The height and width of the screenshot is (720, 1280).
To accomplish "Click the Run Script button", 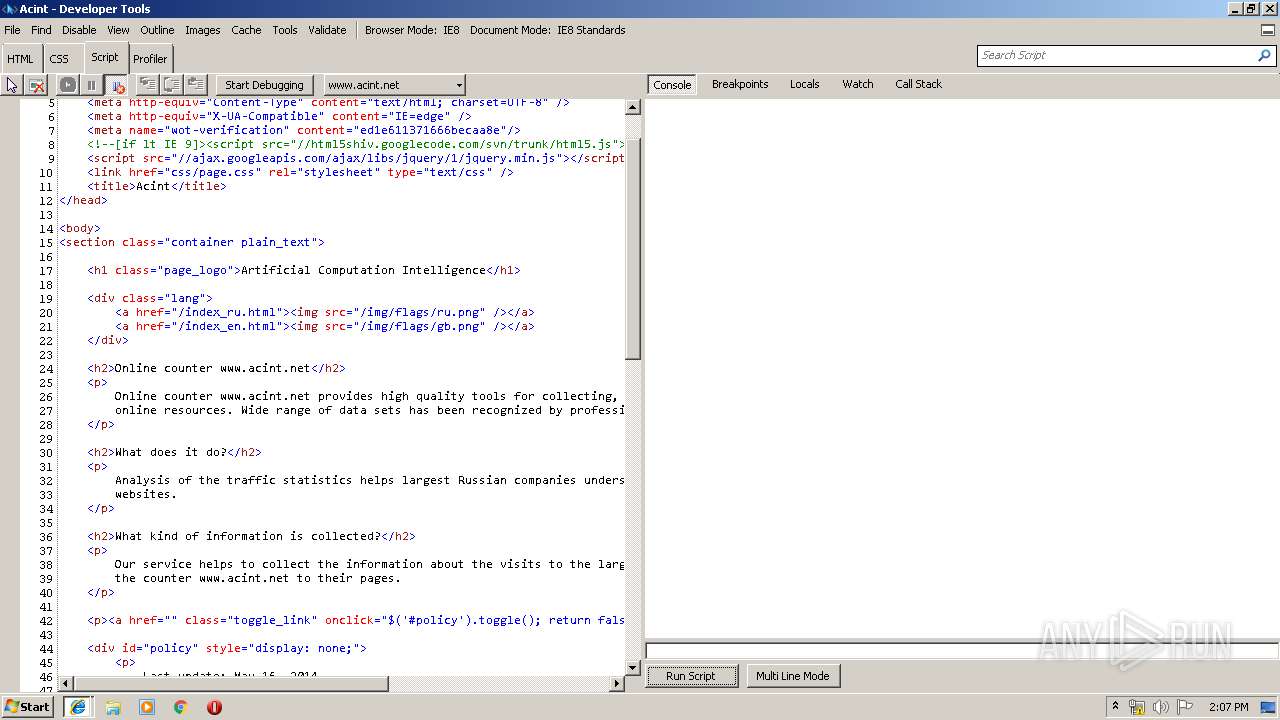I will (691, 676).
